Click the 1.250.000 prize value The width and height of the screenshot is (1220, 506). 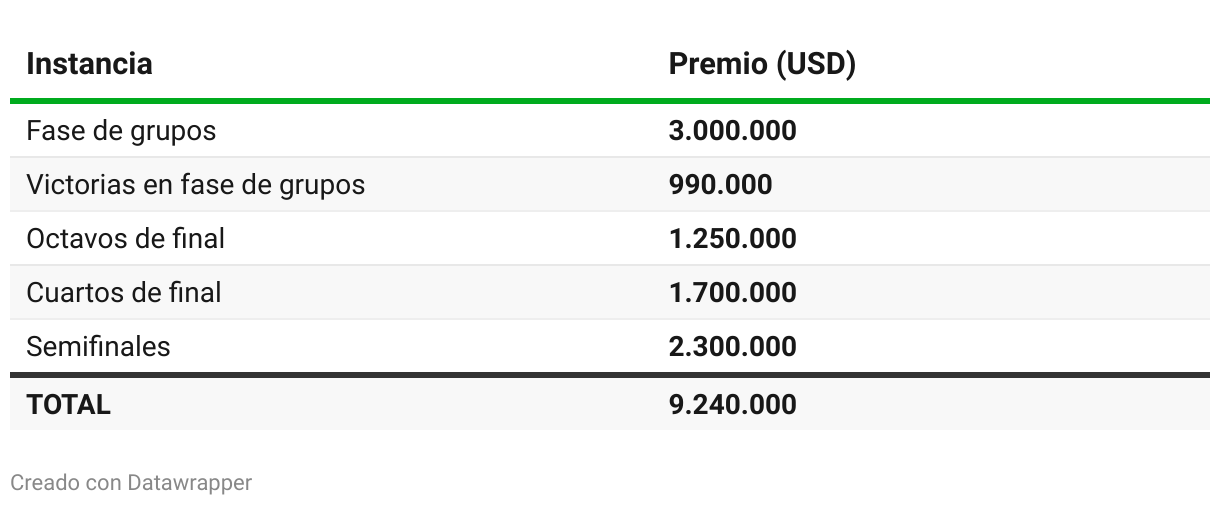pos(732,239)
